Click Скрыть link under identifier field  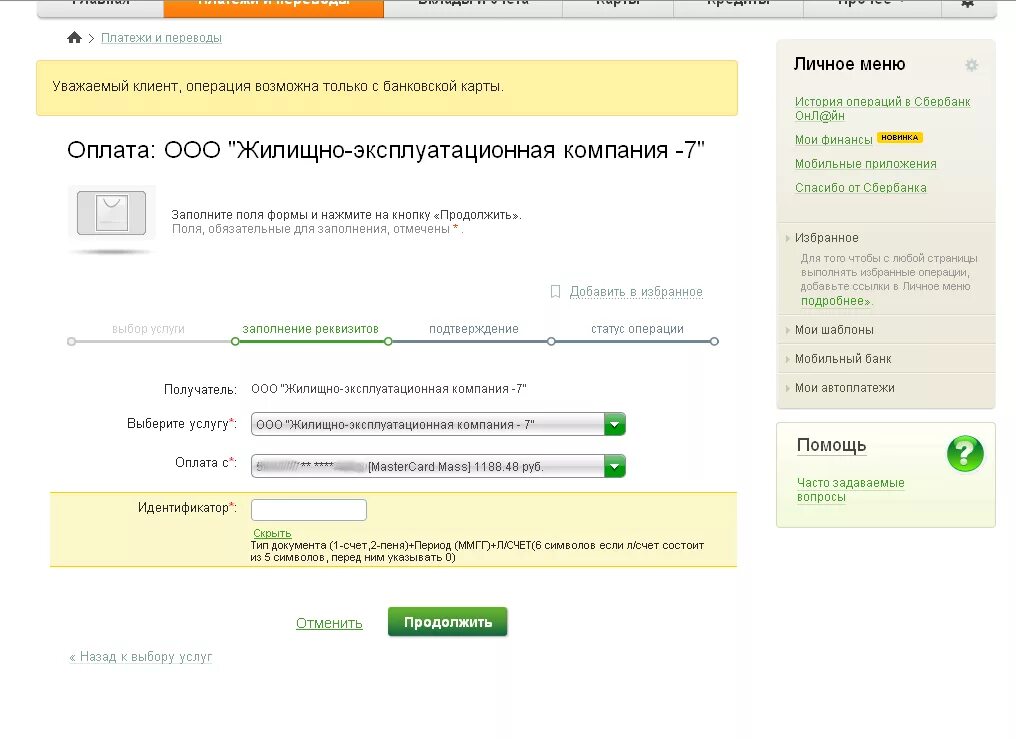(x=272, y=533)
